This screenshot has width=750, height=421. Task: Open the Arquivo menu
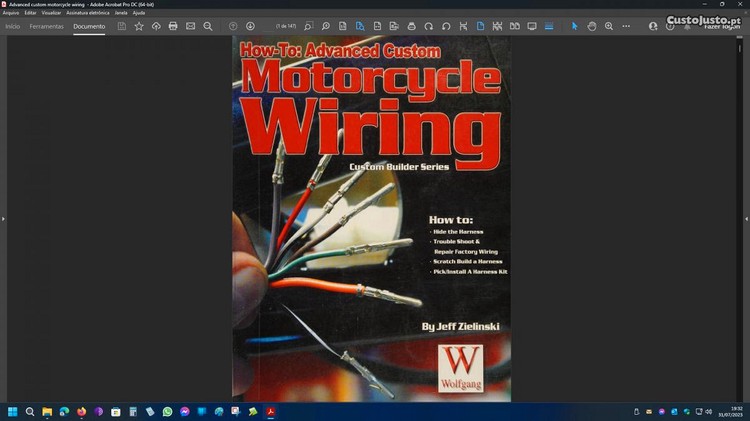pos(11,13)
